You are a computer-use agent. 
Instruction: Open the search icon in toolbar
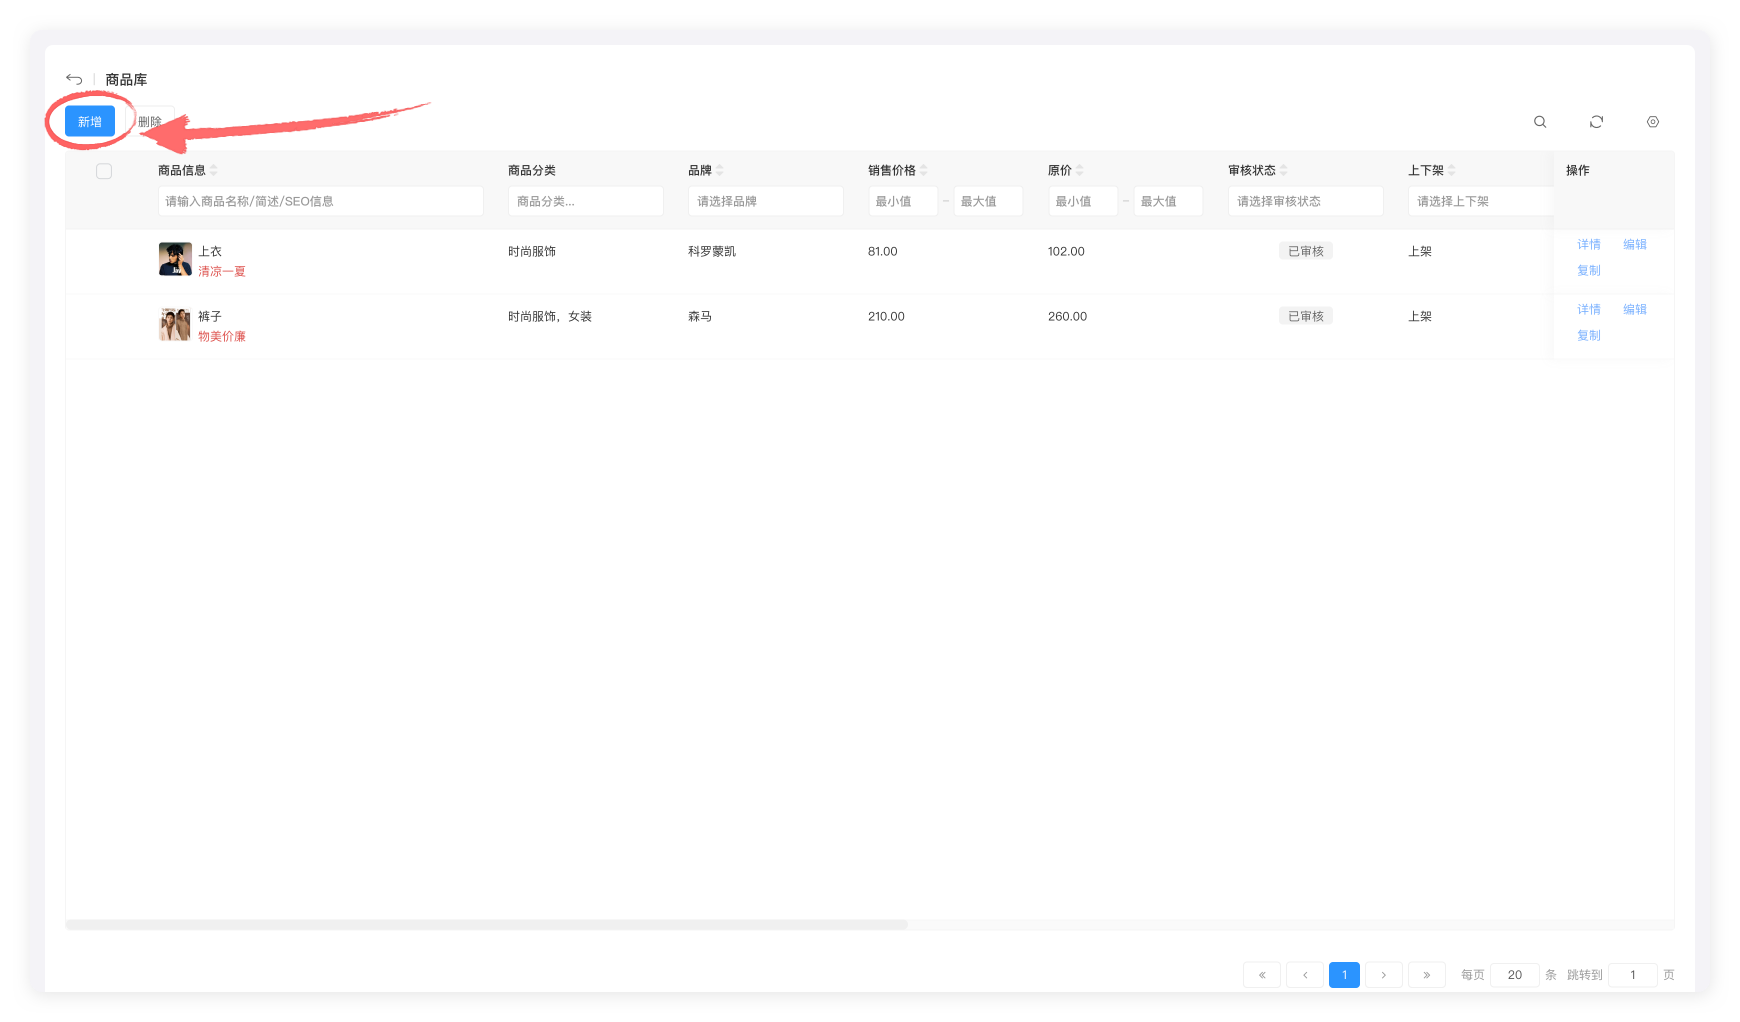(x=1540, y=122)
